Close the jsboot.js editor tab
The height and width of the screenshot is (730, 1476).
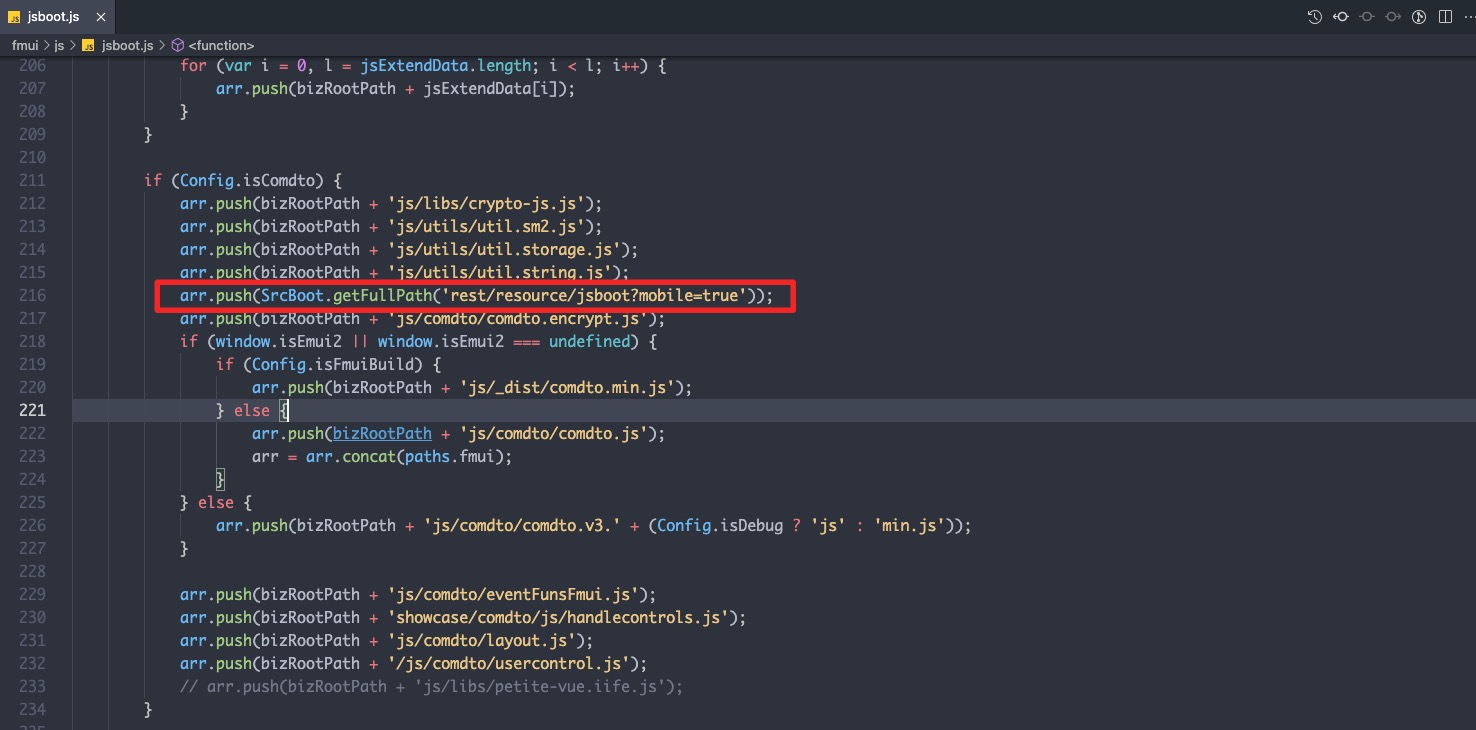pos(99,17)
